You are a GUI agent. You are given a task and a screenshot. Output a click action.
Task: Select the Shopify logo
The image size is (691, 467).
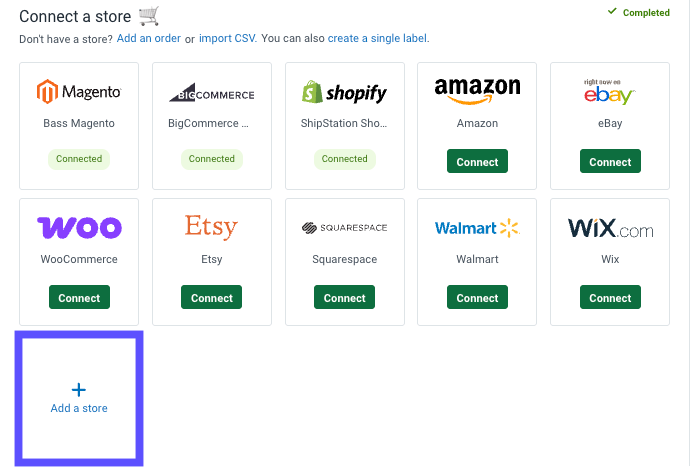(344, 92)
